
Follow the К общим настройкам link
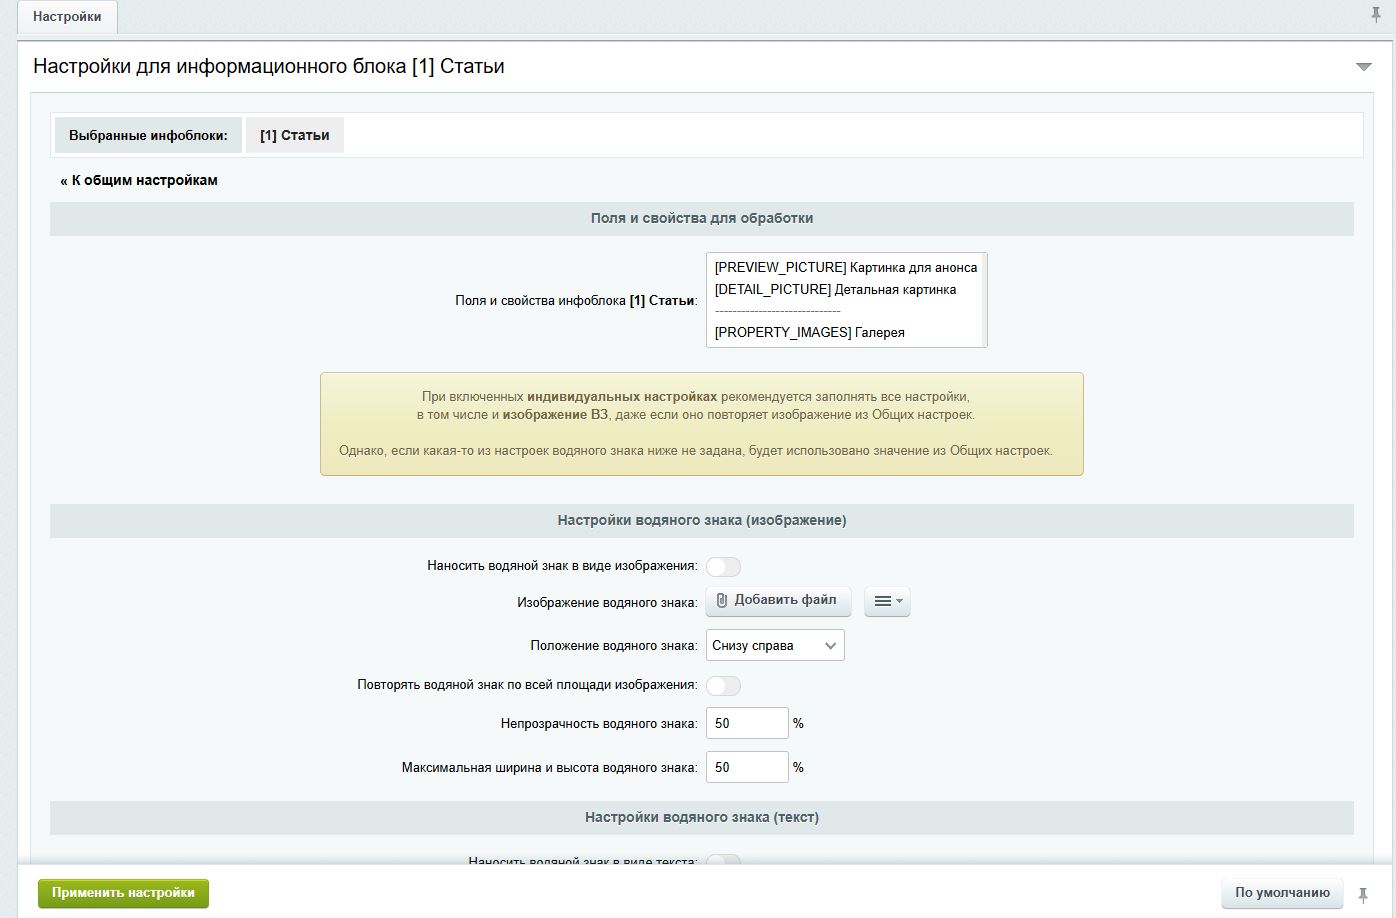[x=139, y=180]
